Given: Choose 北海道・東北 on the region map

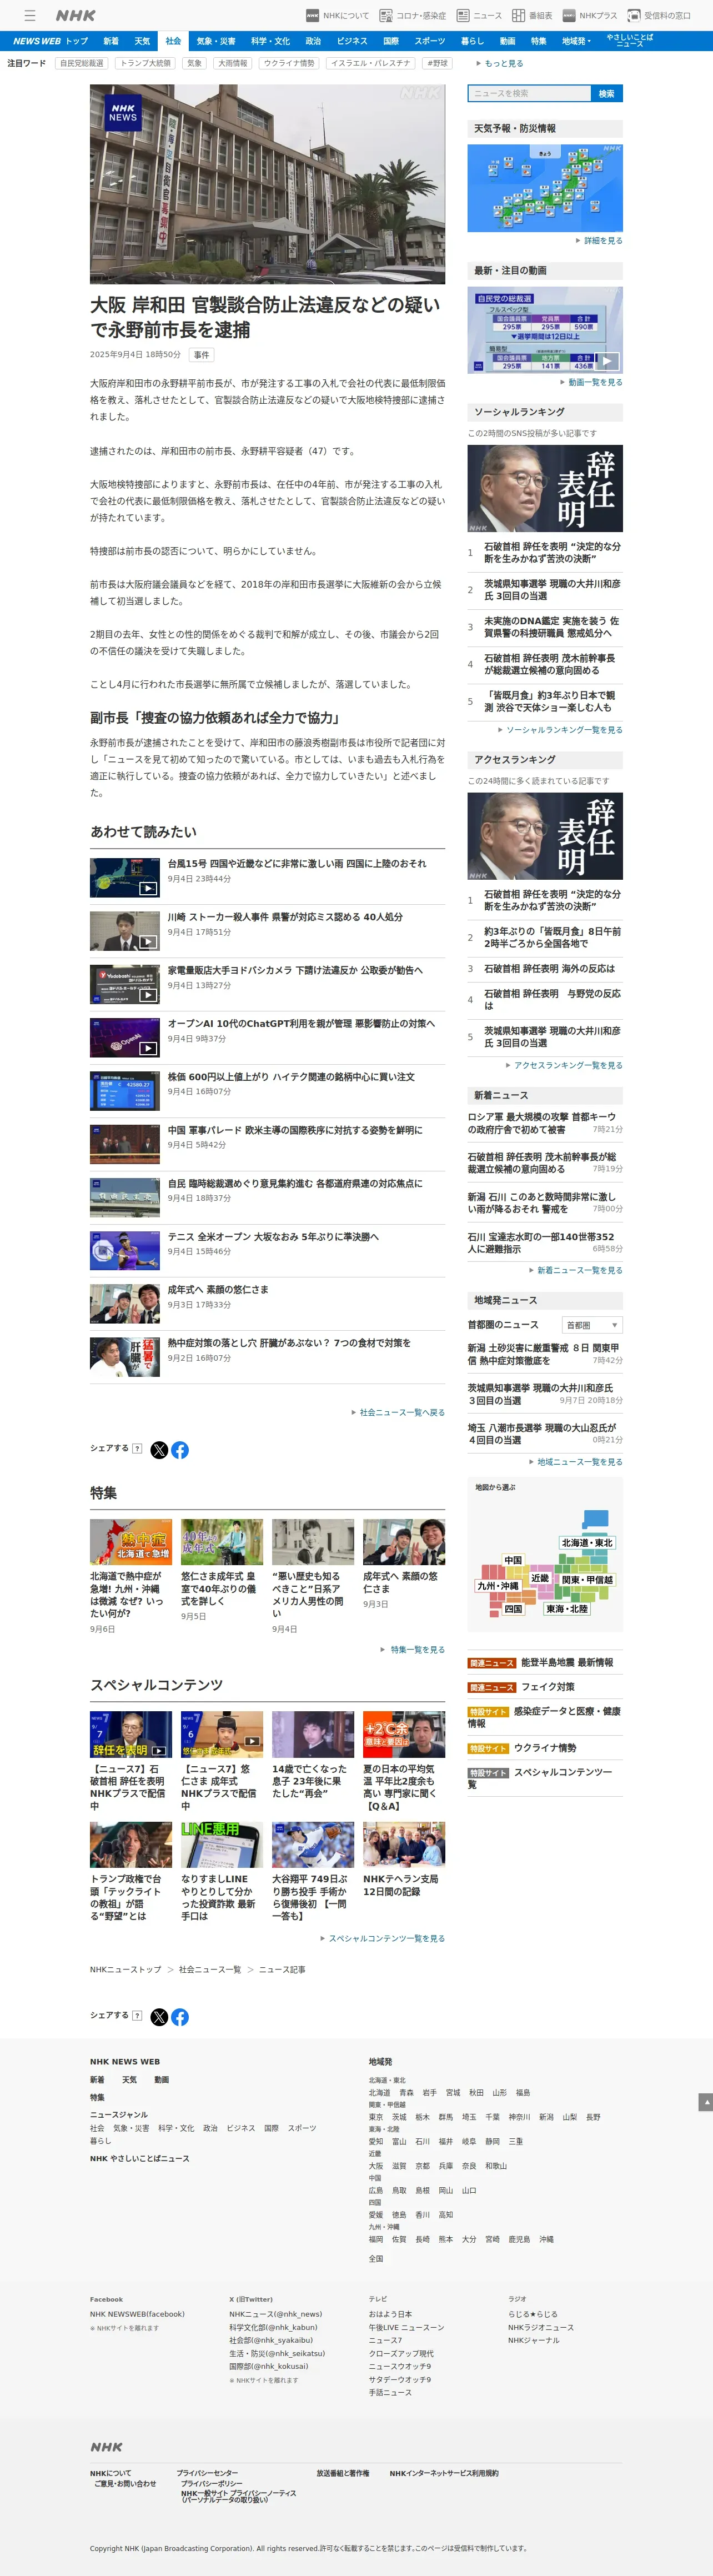Looking at the screenshot, I should click(x=587, y=1543).
